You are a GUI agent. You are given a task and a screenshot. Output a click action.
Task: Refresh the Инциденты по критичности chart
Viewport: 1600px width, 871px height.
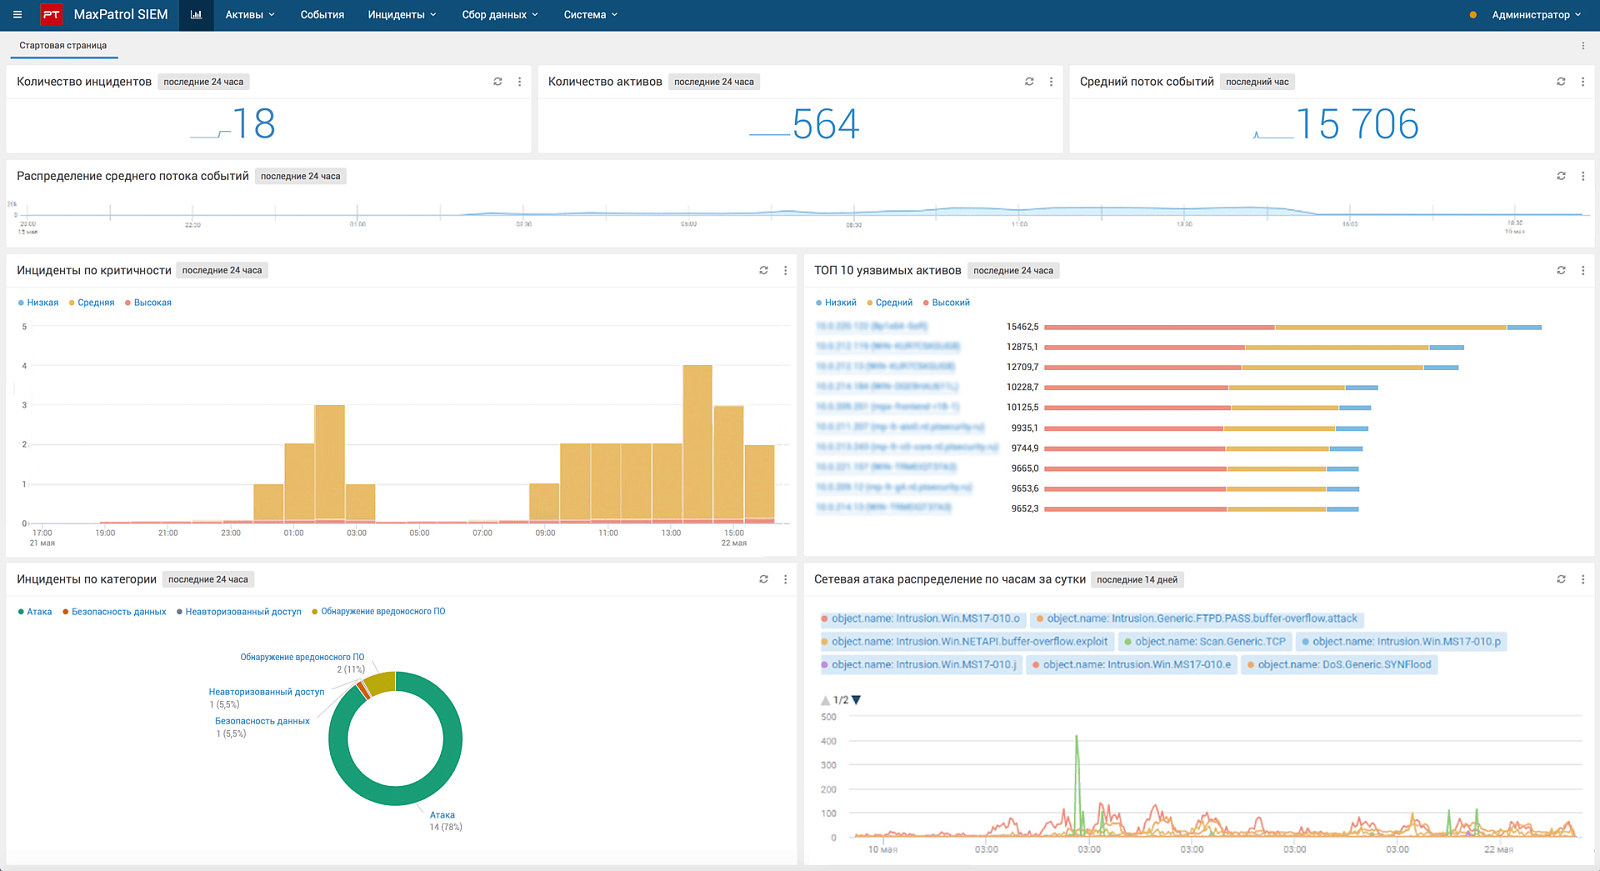764,271
